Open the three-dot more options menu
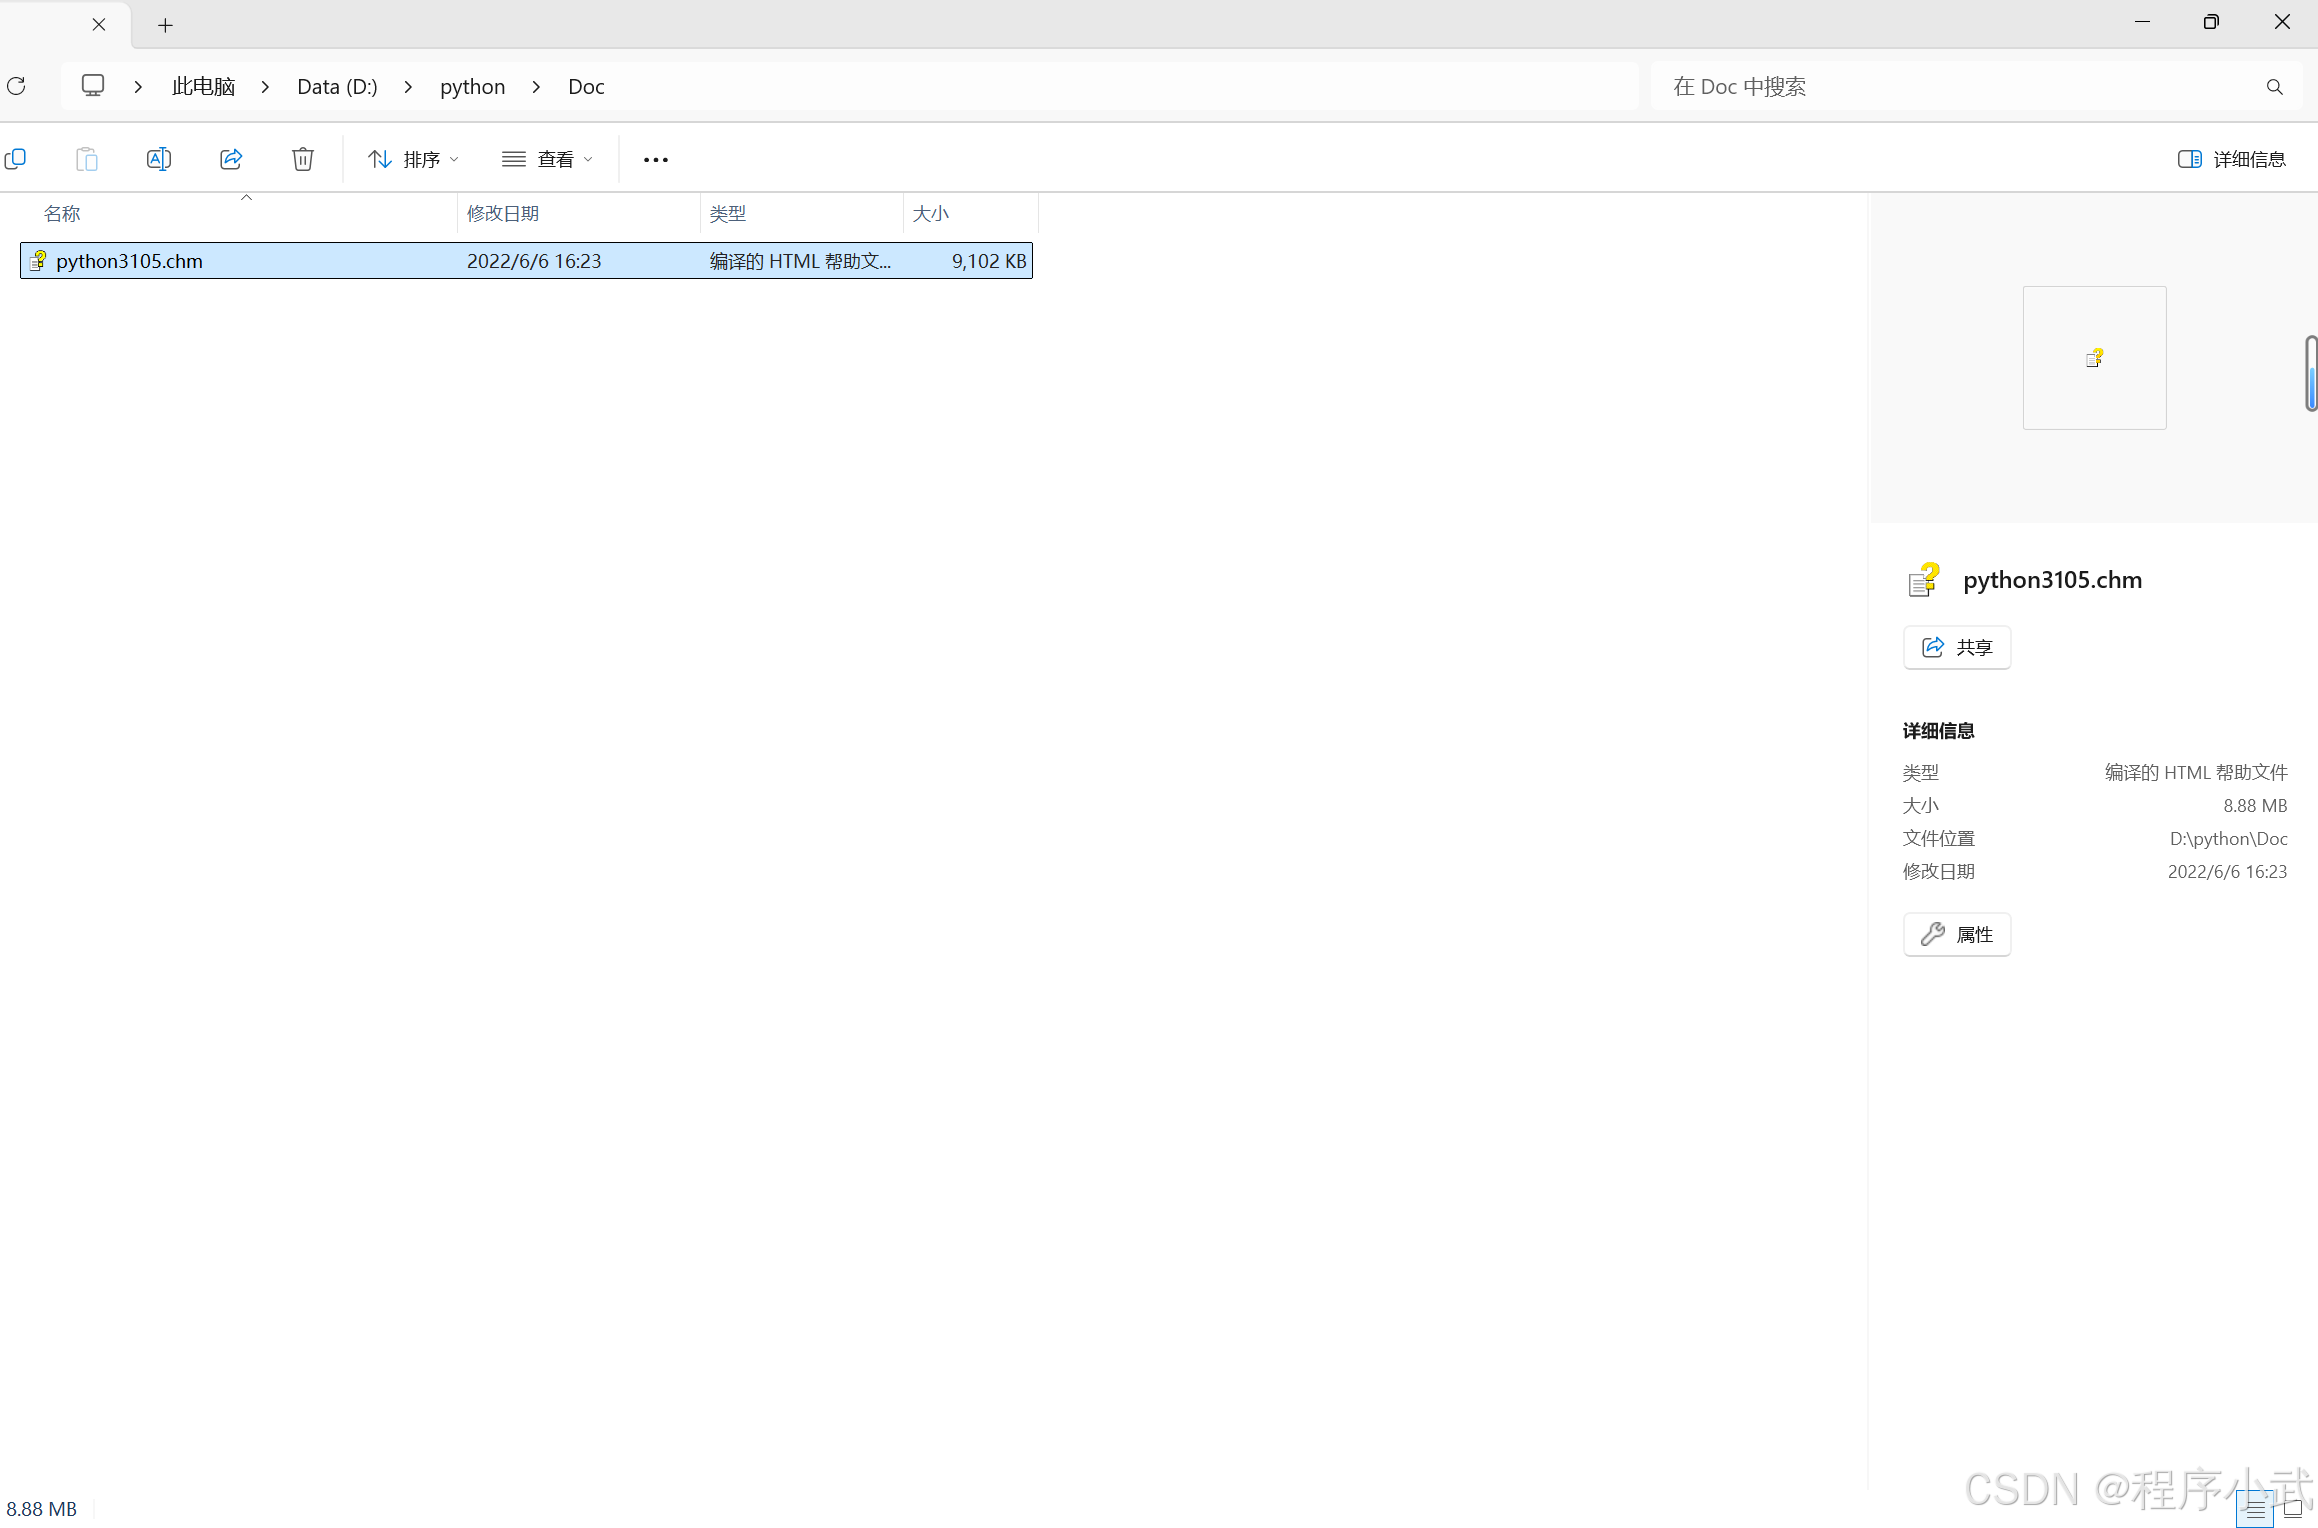The image size is (2318, 1528). [655, 160]
